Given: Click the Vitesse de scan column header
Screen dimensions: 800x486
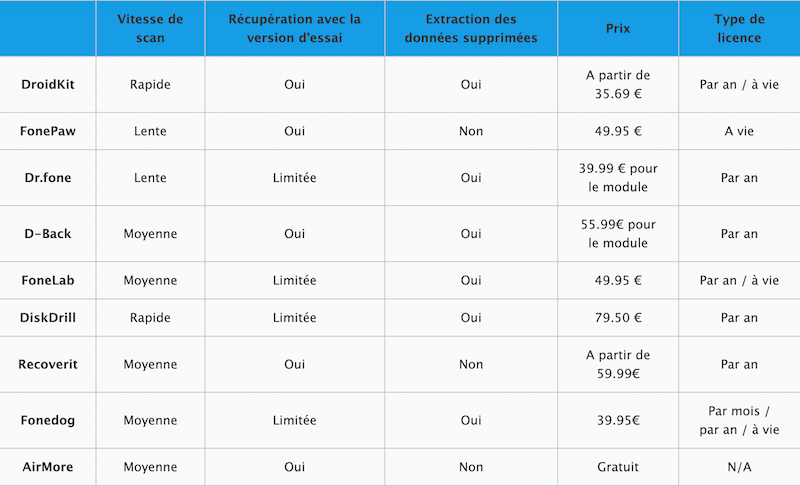Looking at the screenshot, I should [150, 28].
